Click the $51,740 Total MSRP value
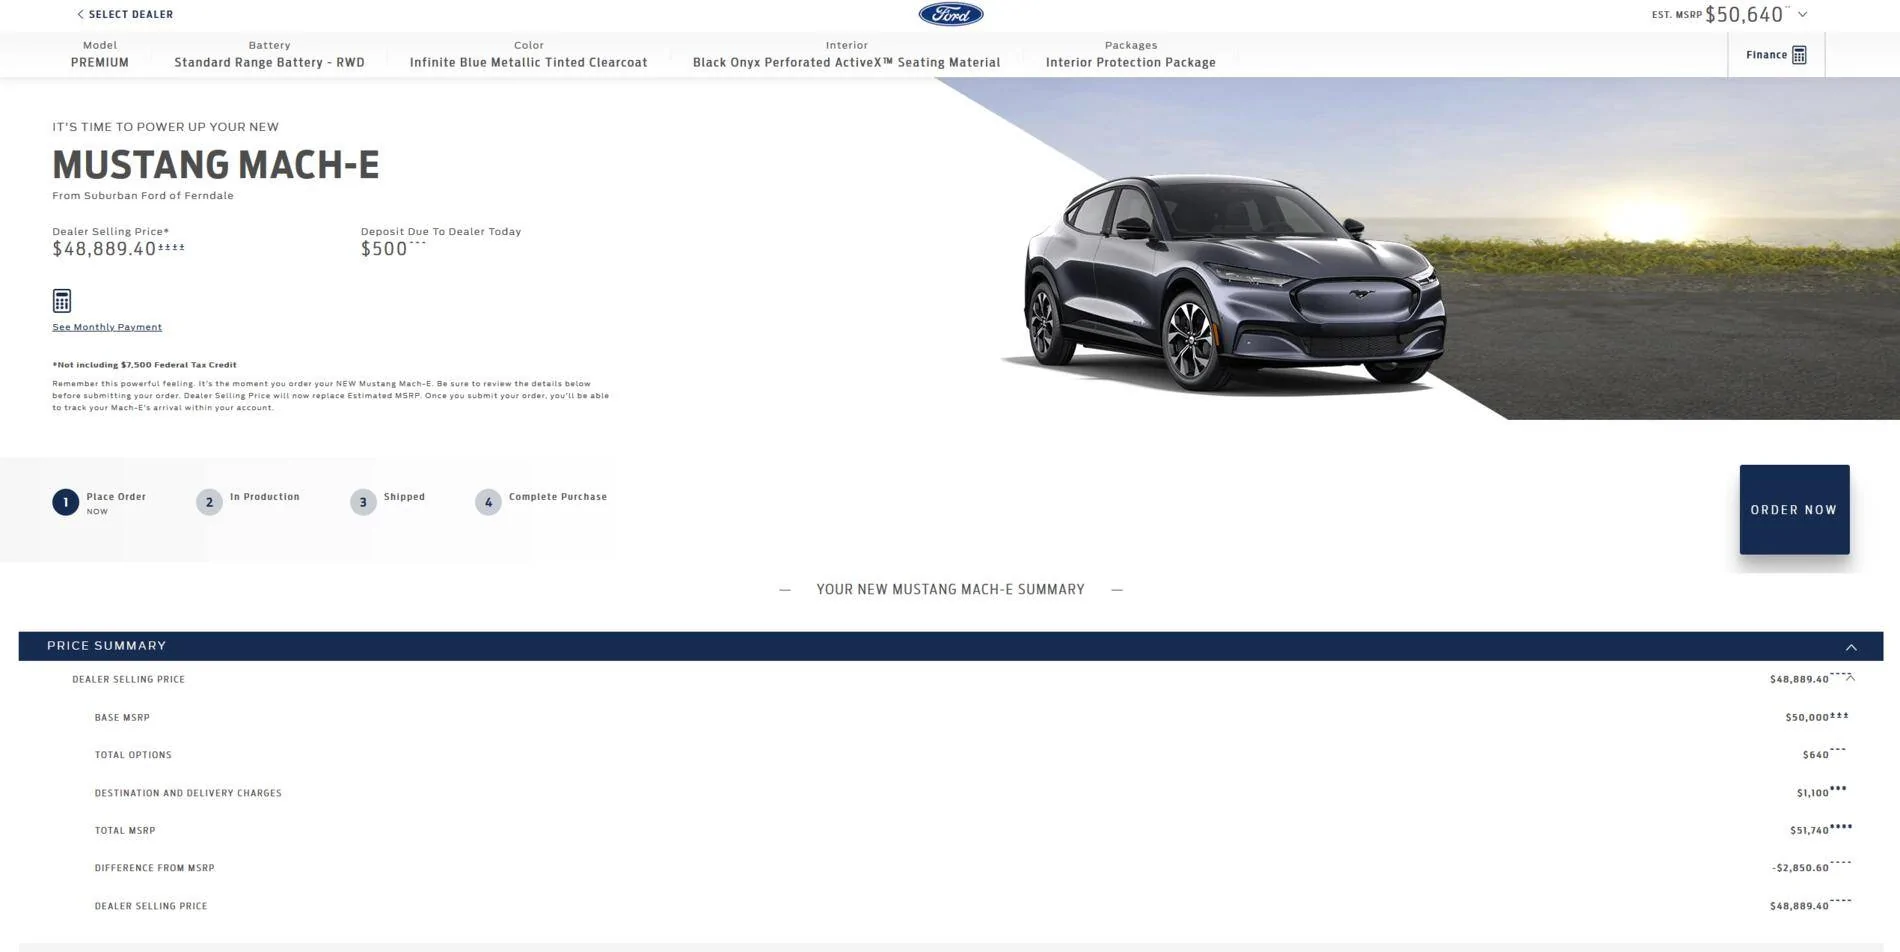The image size is (1900, 952). click(x=1810, y=830)
